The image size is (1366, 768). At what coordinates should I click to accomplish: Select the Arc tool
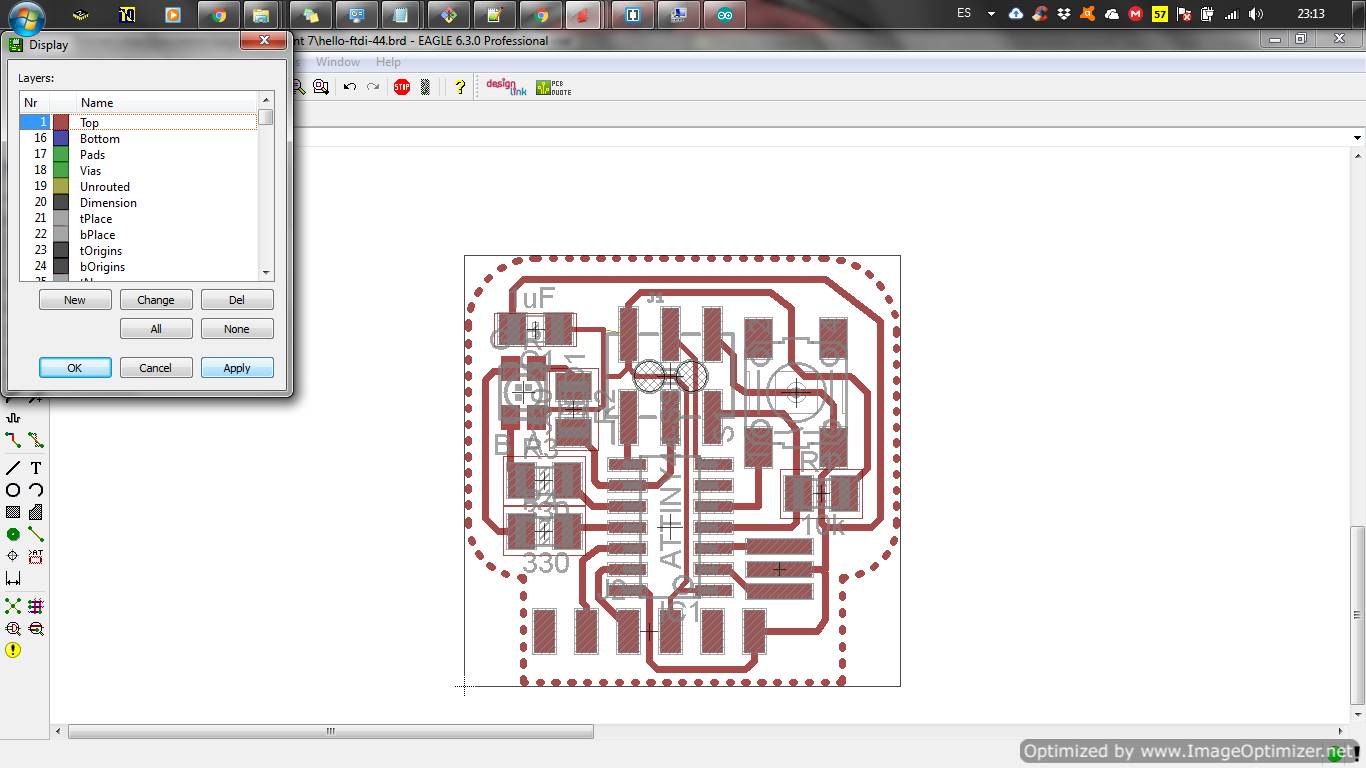click(36, 490)
